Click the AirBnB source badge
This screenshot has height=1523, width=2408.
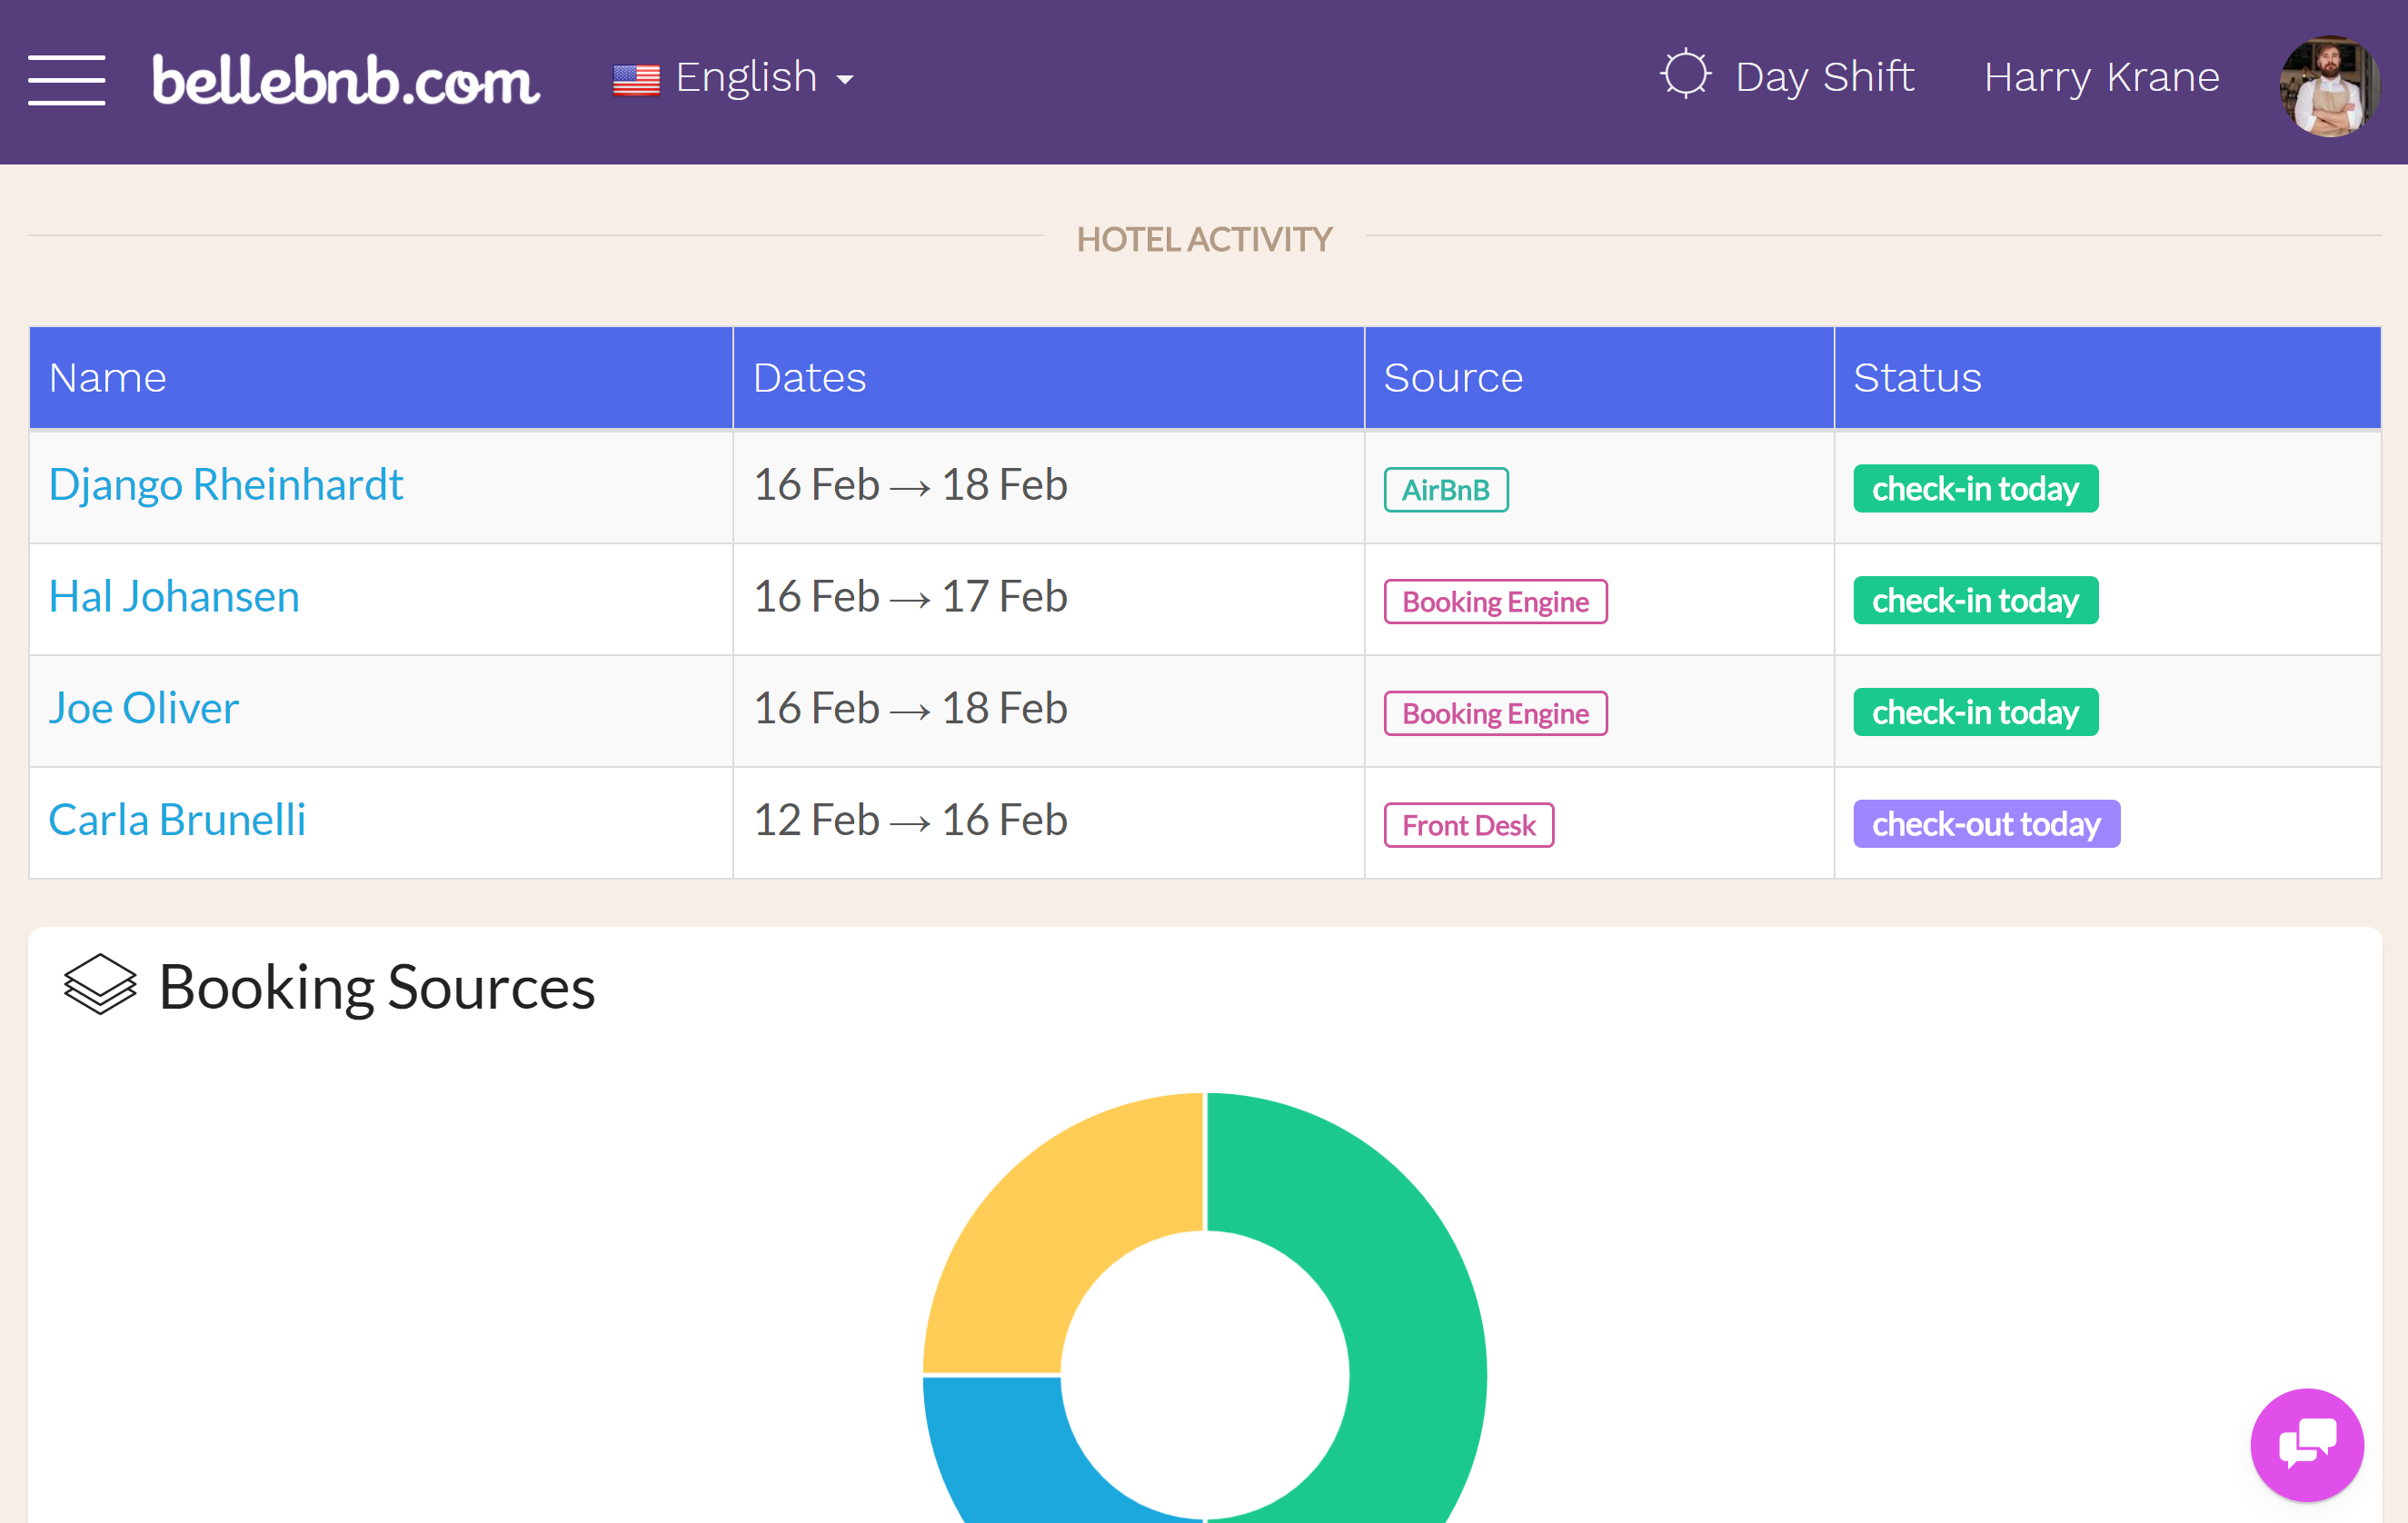1446,490
